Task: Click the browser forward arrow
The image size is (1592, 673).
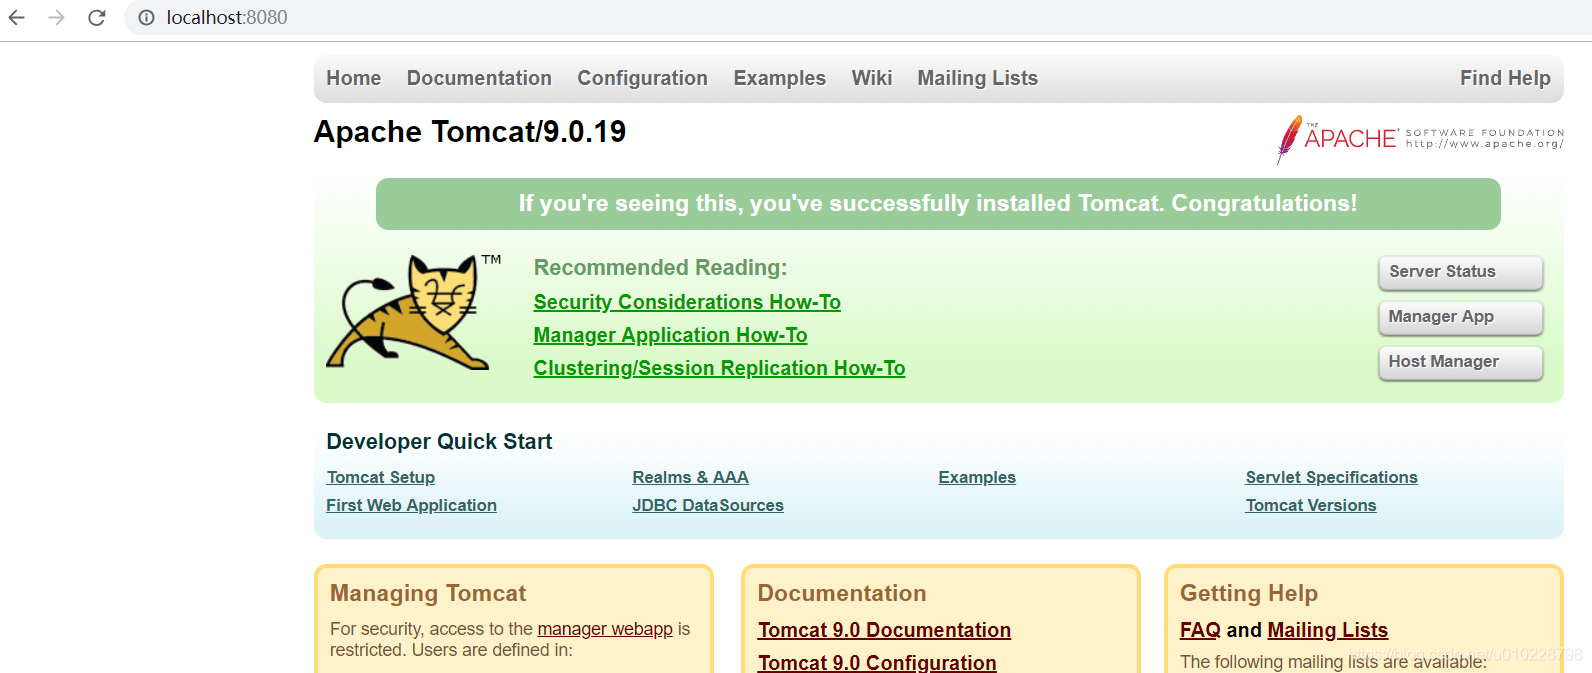Action: [57, 17]
